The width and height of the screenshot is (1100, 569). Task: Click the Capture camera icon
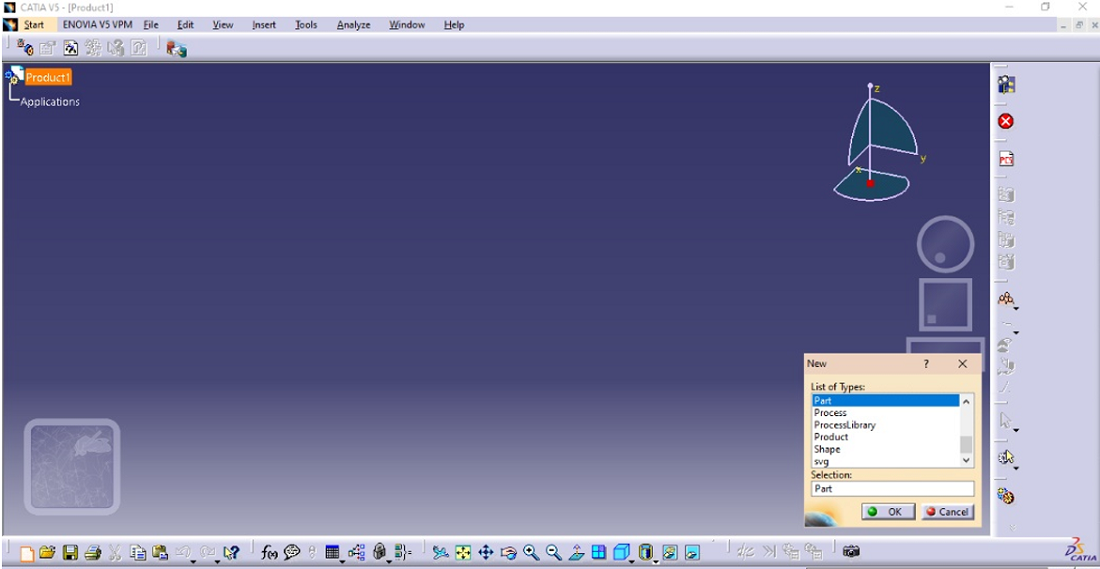click(x=851, y=551)
